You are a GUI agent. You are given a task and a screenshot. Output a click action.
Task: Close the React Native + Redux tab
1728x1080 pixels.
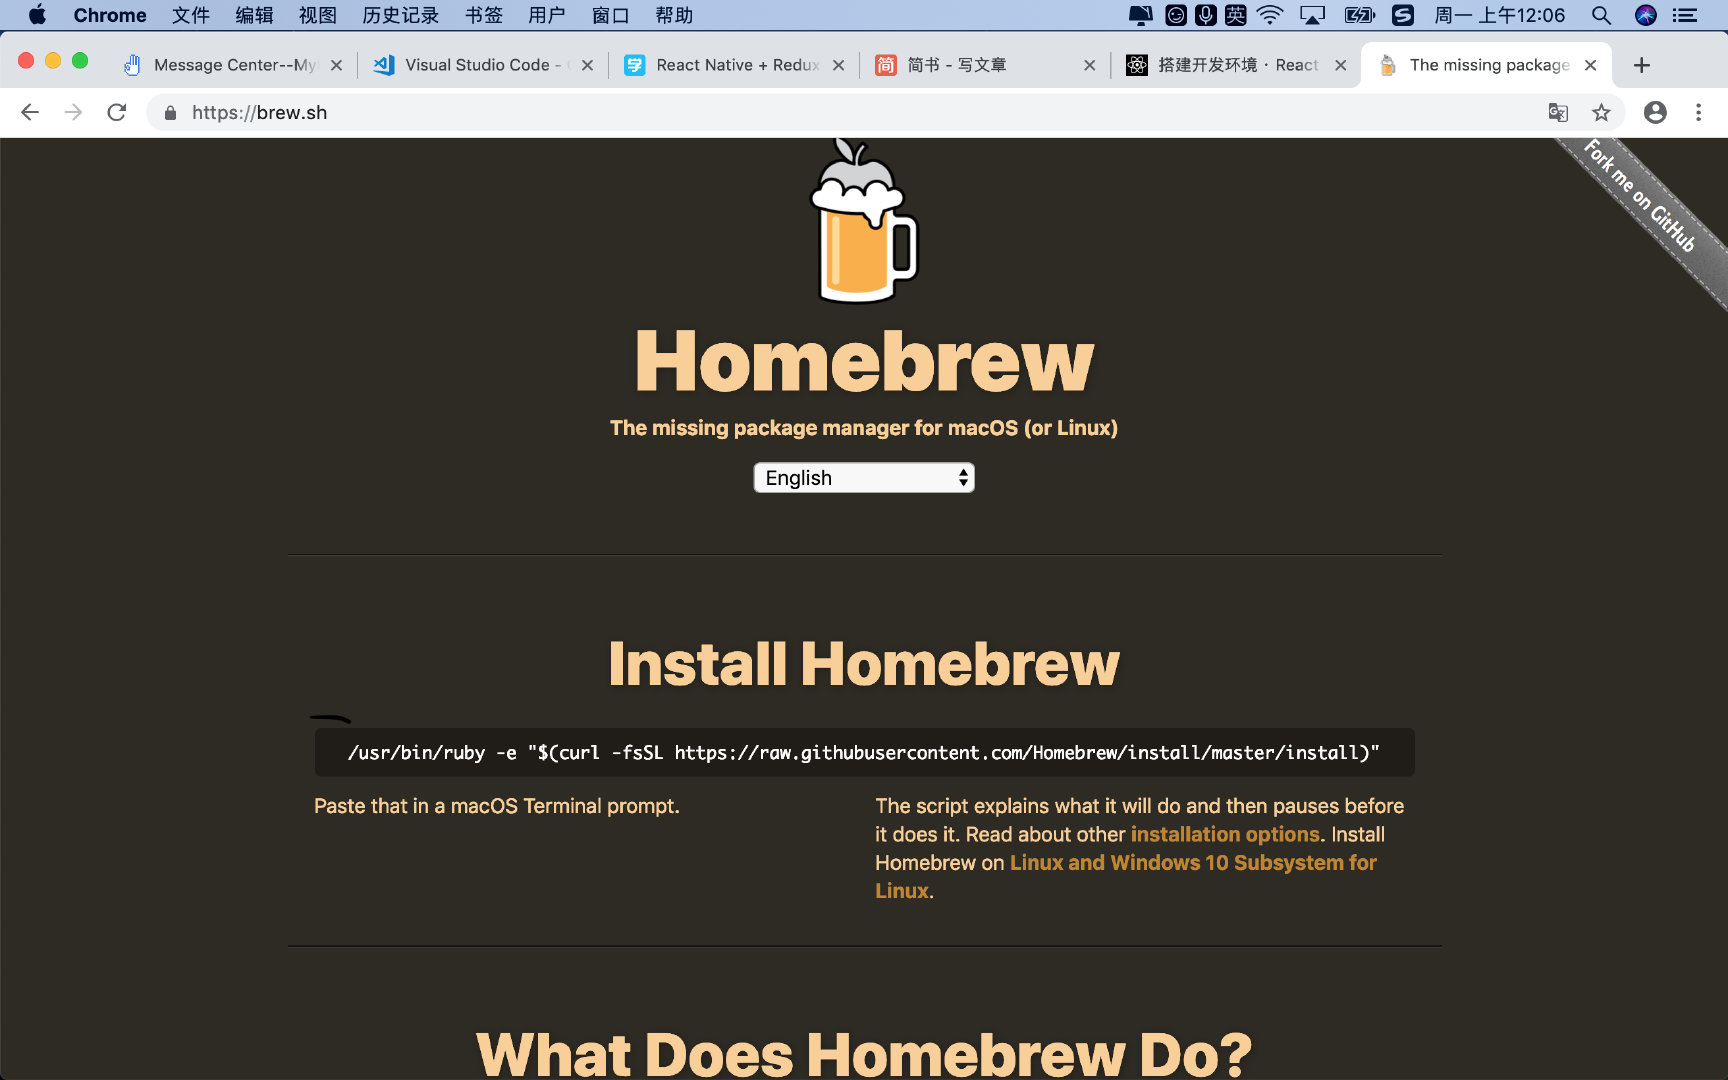tap(839, 65)
